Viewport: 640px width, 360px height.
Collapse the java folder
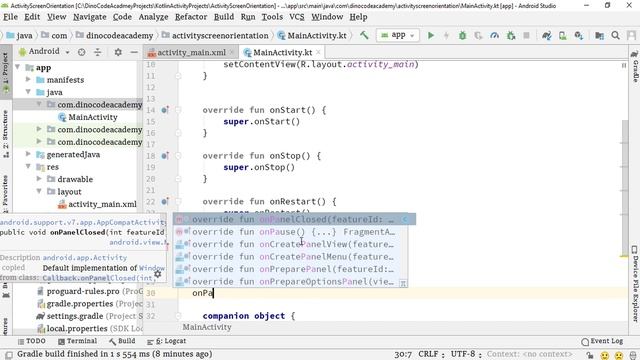click(x=28, y=92)
